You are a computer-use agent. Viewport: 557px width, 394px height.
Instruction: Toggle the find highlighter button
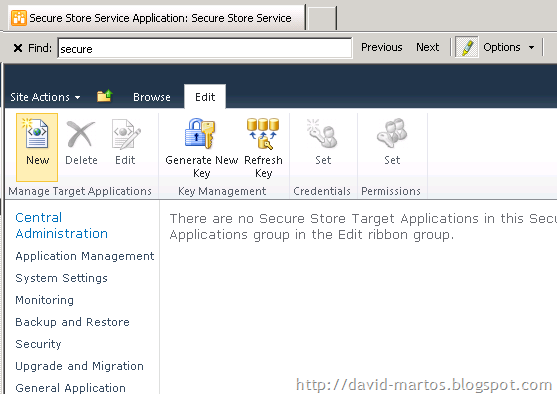(x=466, y=47)
